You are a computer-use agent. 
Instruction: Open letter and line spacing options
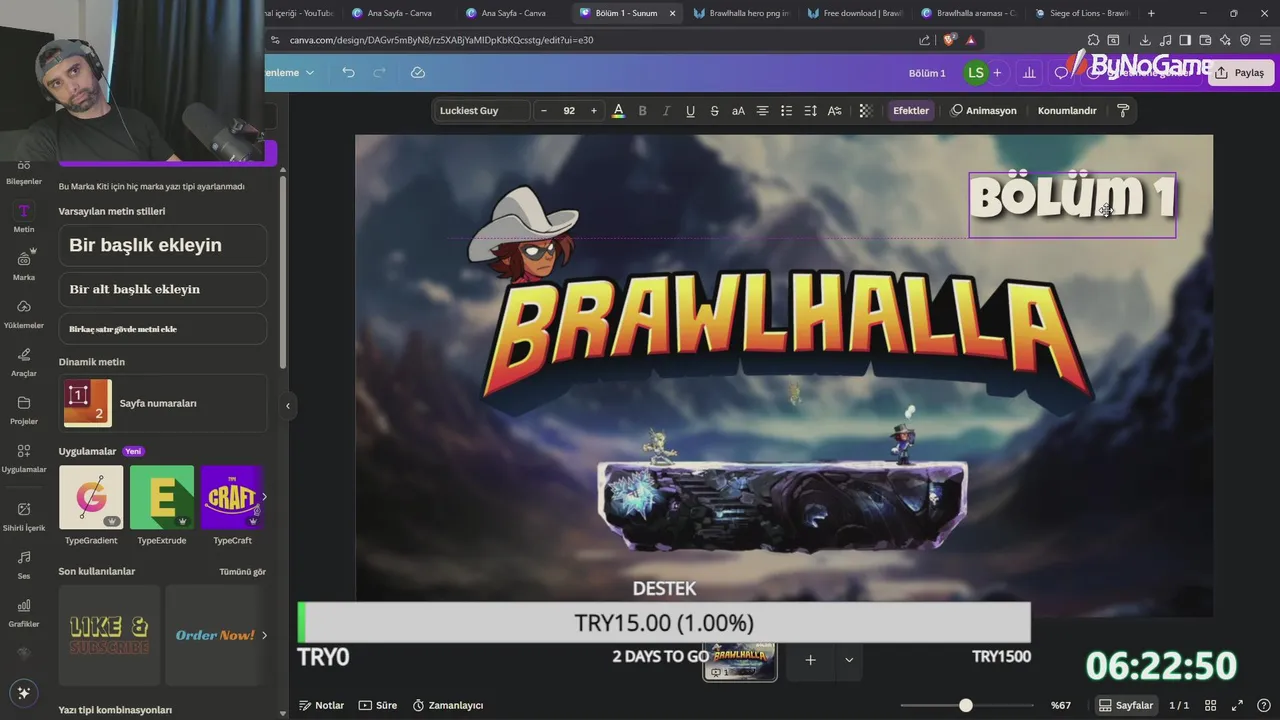click(x=810, y=111)
